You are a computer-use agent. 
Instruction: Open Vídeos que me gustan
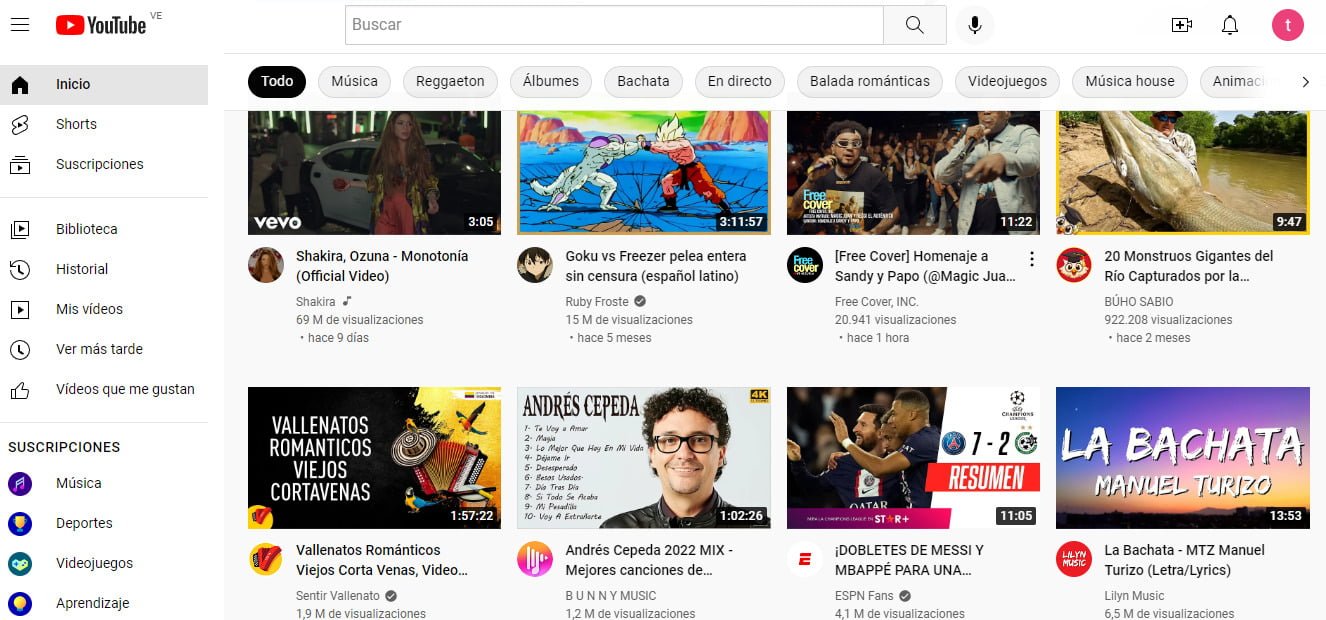104,389
